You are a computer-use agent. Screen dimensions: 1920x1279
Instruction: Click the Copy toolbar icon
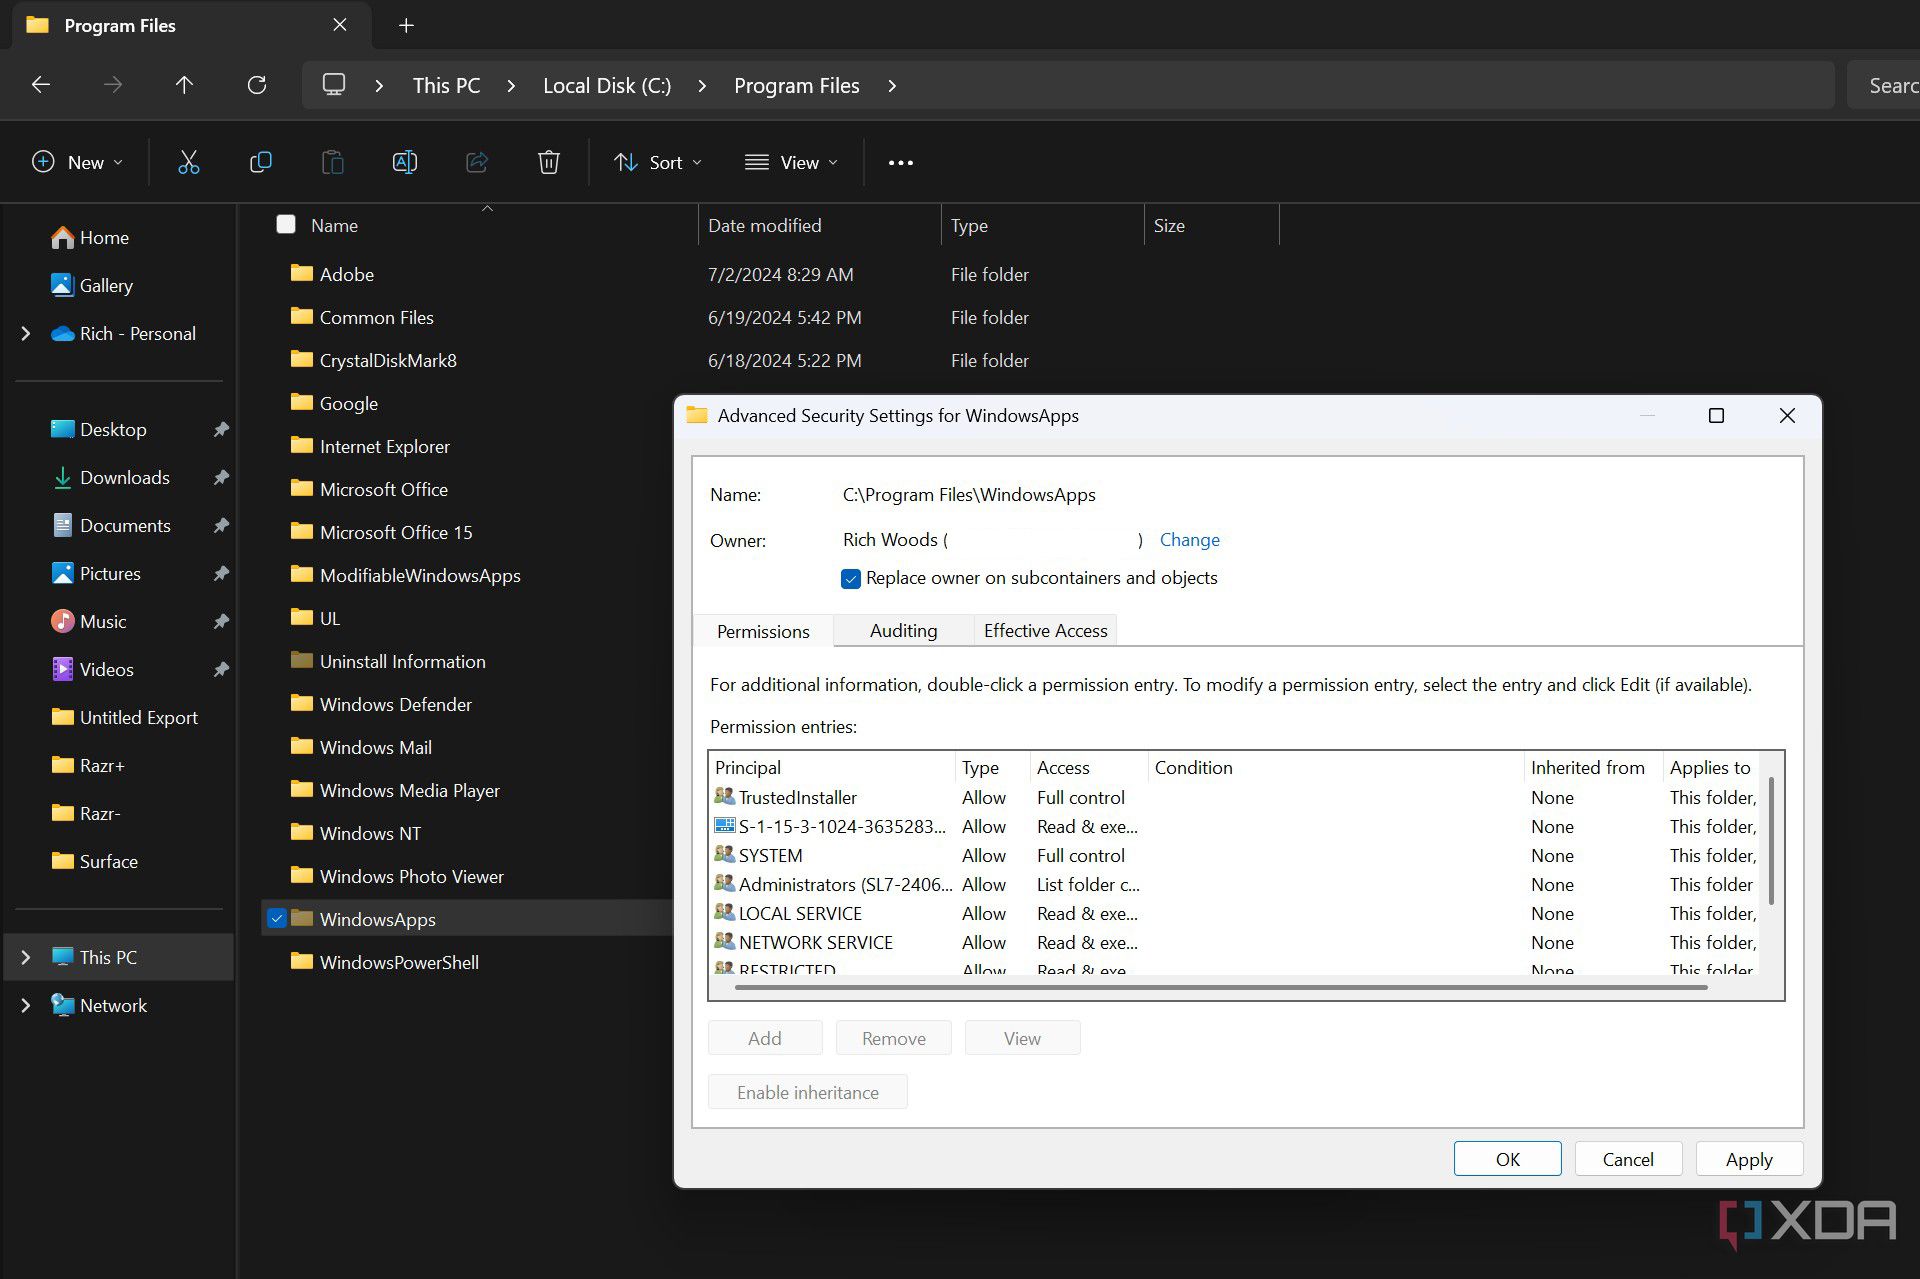pyautogui.click(x=260, y=161)
